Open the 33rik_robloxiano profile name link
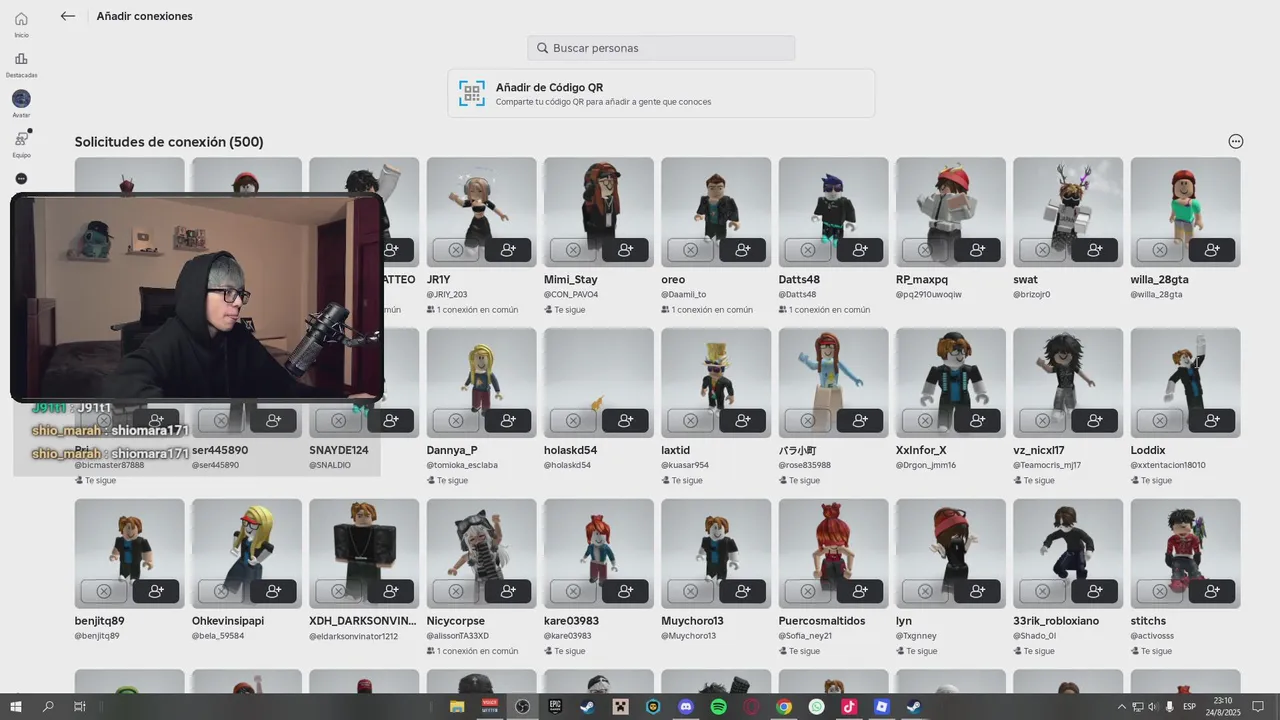Image resolution: width=1280 pixels, height=720 pixels. coord(1056,621)
